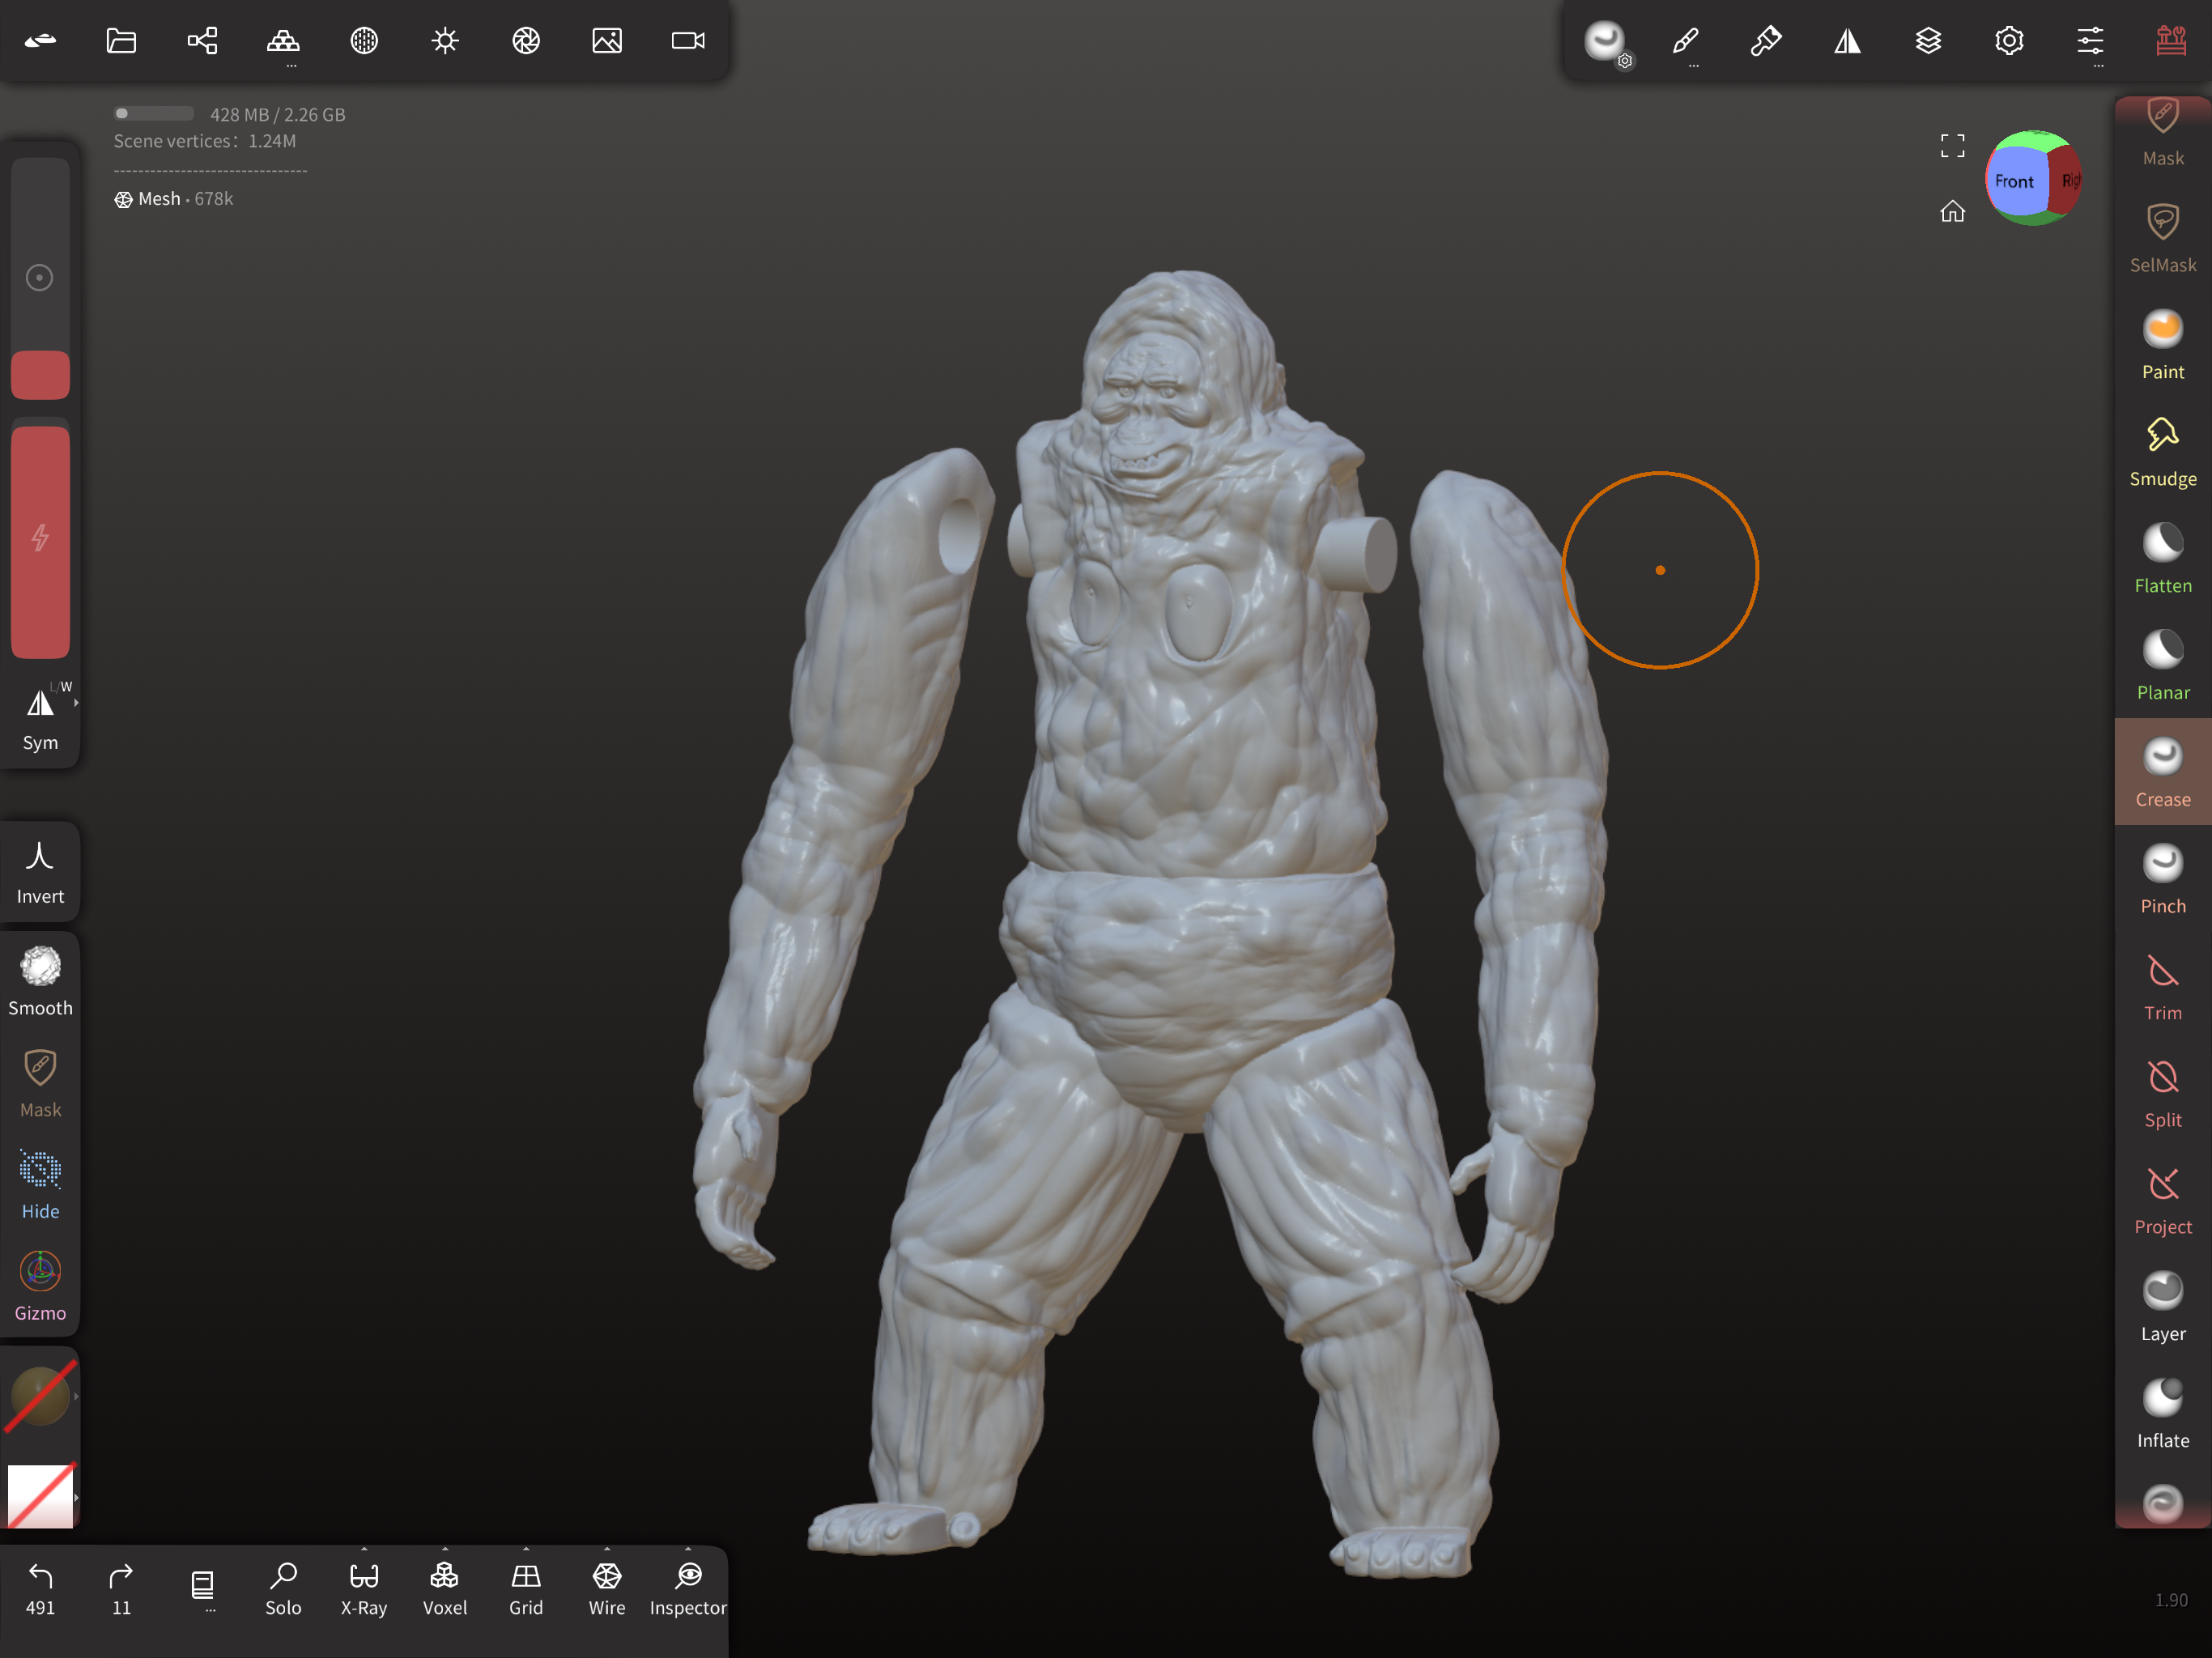2212x1658 pixels.
Task: Open the Topology menu
Action: [283, 41]
